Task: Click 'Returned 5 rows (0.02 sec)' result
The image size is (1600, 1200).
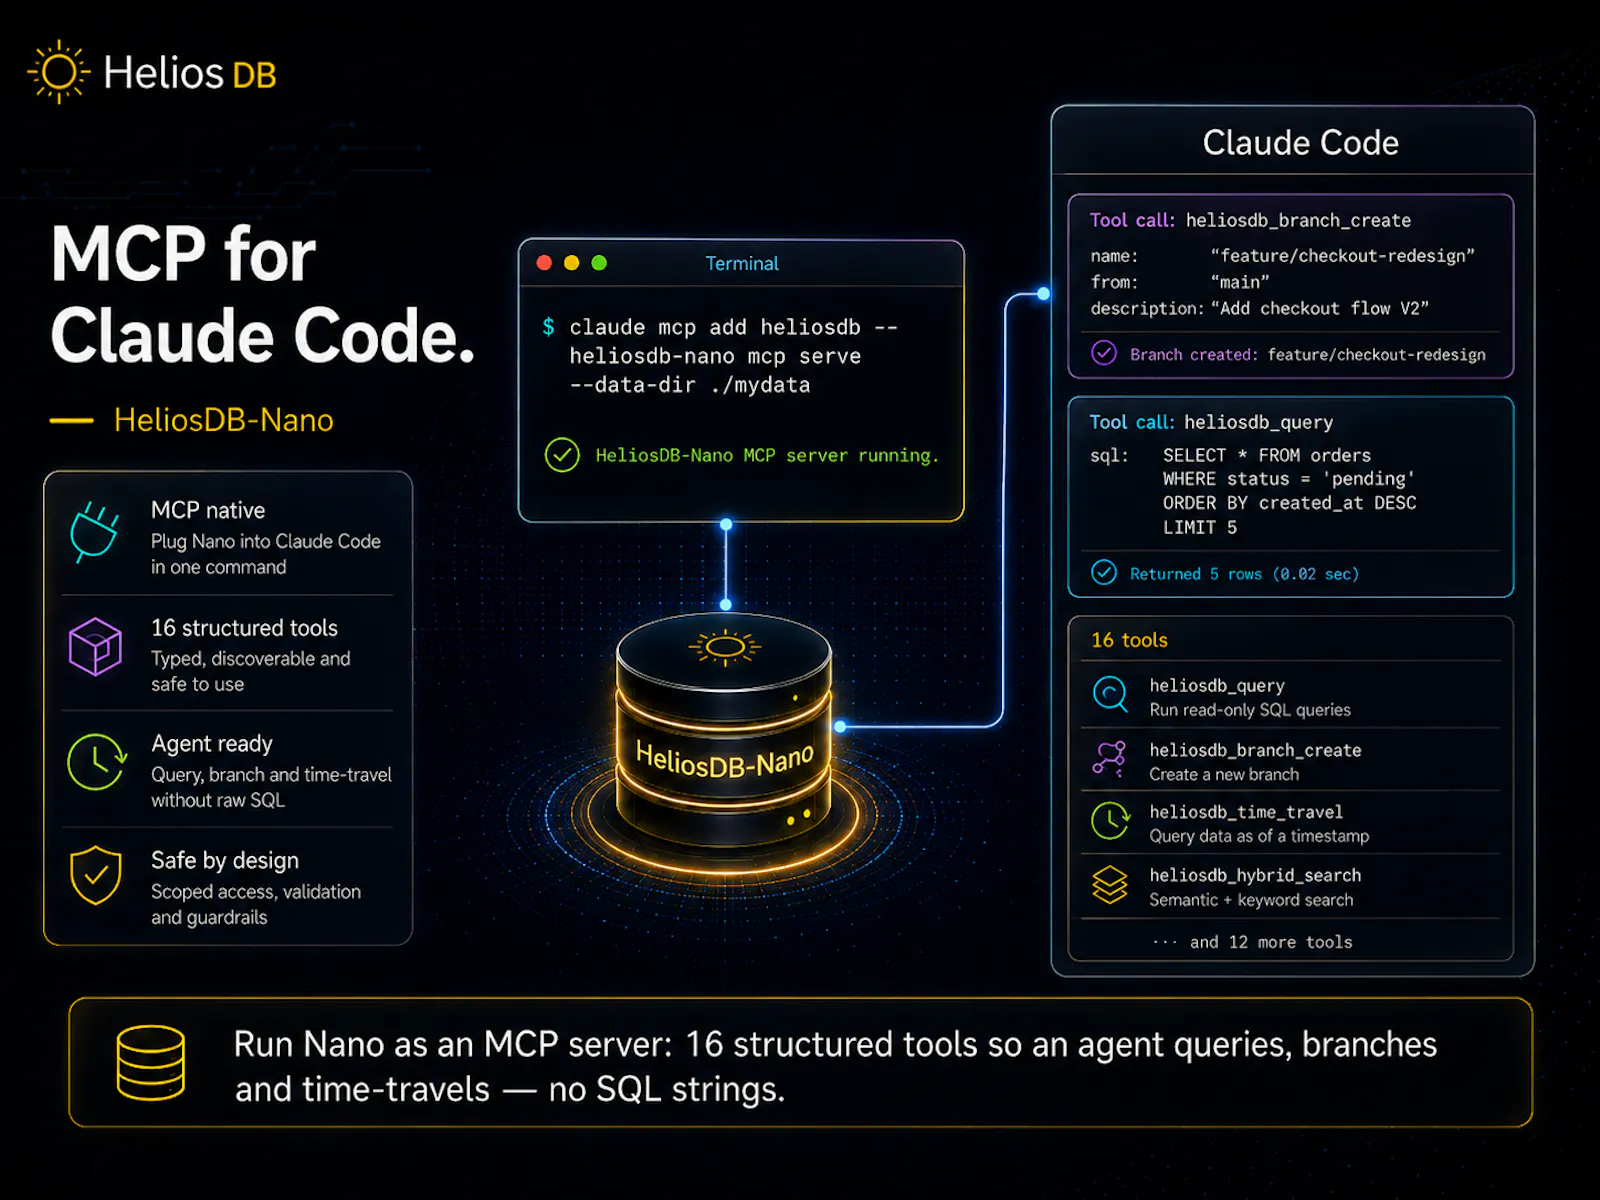Action: (1245, 573)
